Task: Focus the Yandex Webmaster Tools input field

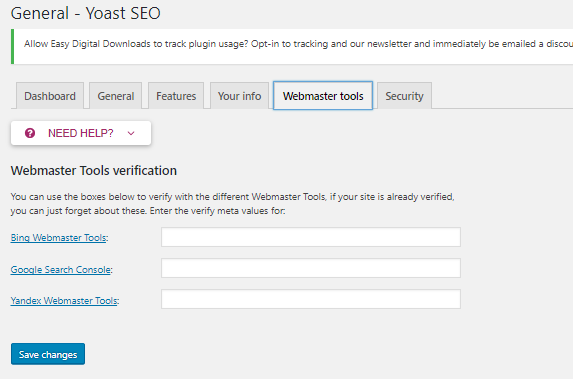Action: (x=311, y=299)
